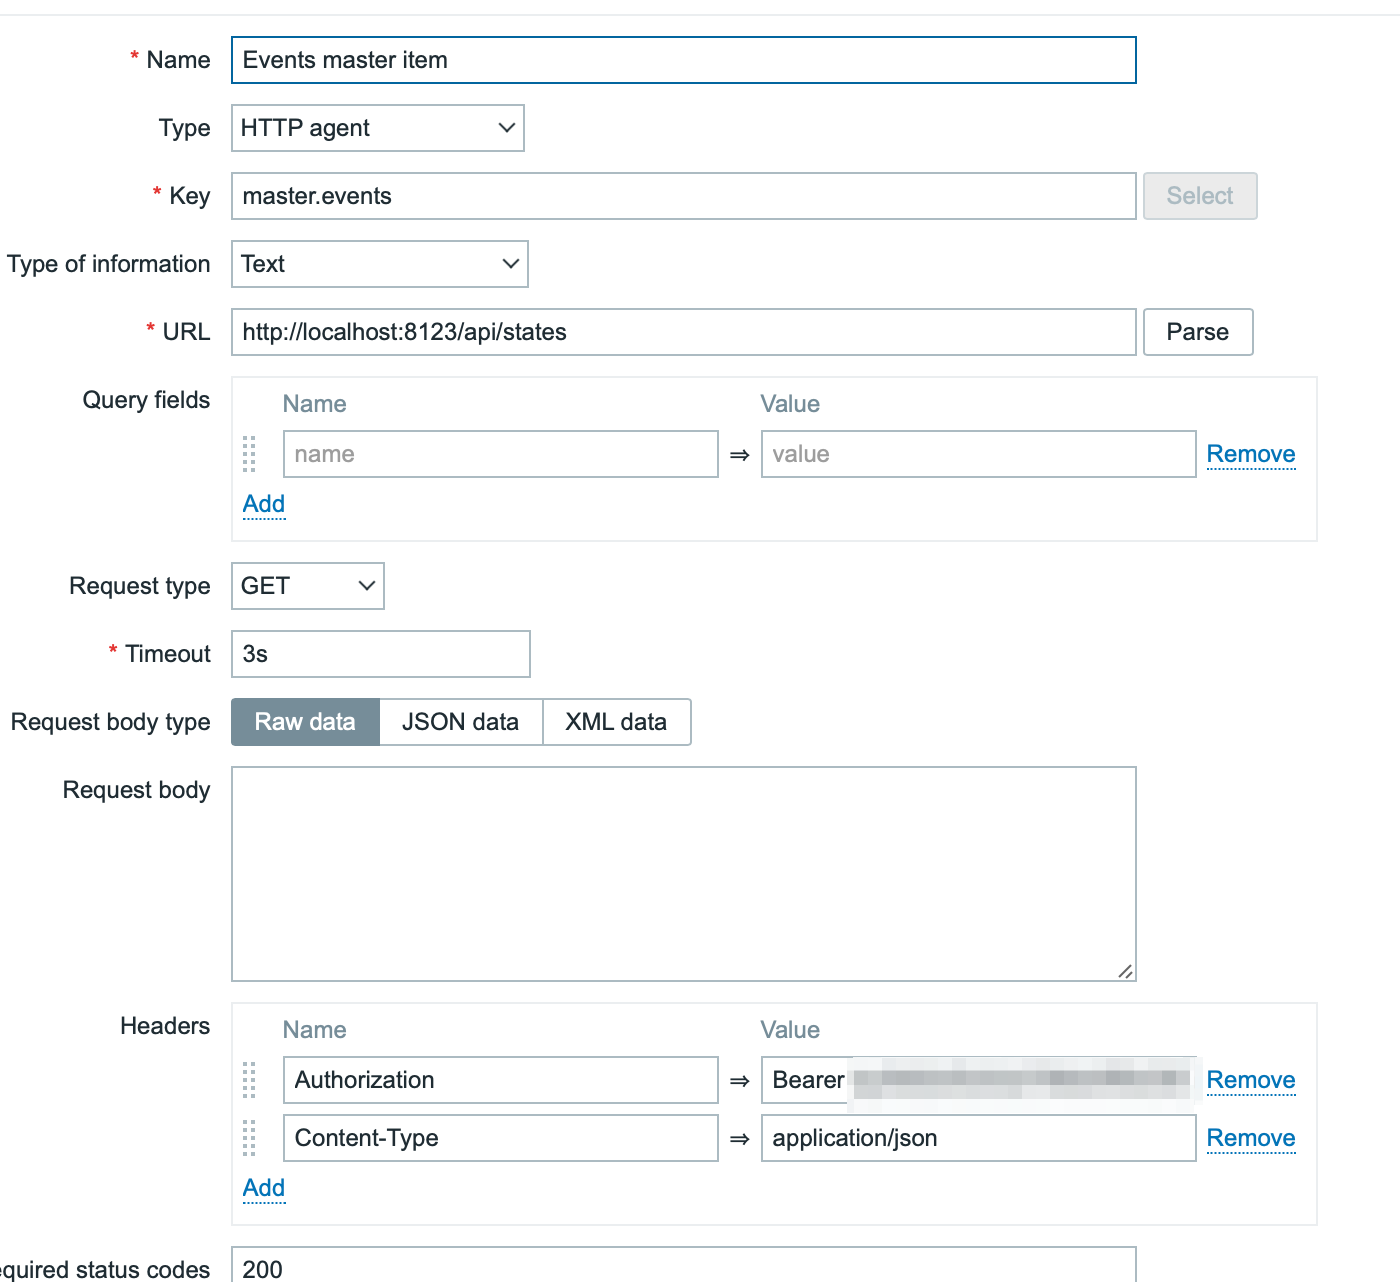Remove the Authorization header
The height and width of the screenshot is (1282, 1400).
click(1250, 1080)
